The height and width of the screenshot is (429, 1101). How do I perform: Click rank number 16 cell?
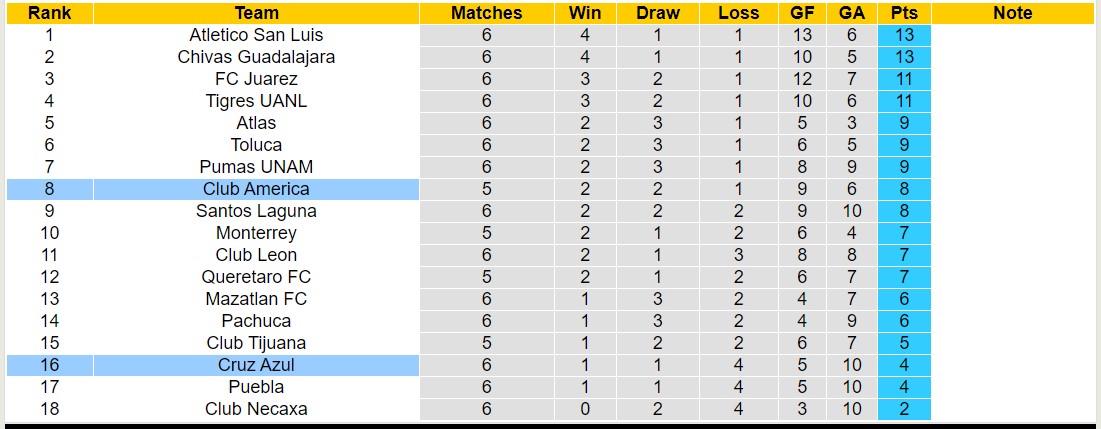(x=48, y=365)
